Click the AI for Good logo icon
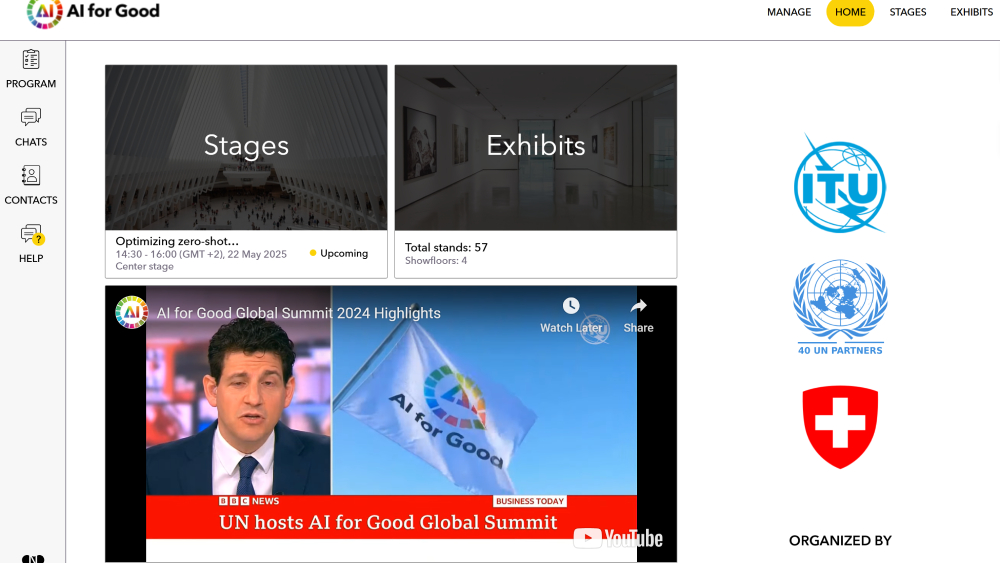The width and height of the screenshot is (1000, 563). click(45, 13)
